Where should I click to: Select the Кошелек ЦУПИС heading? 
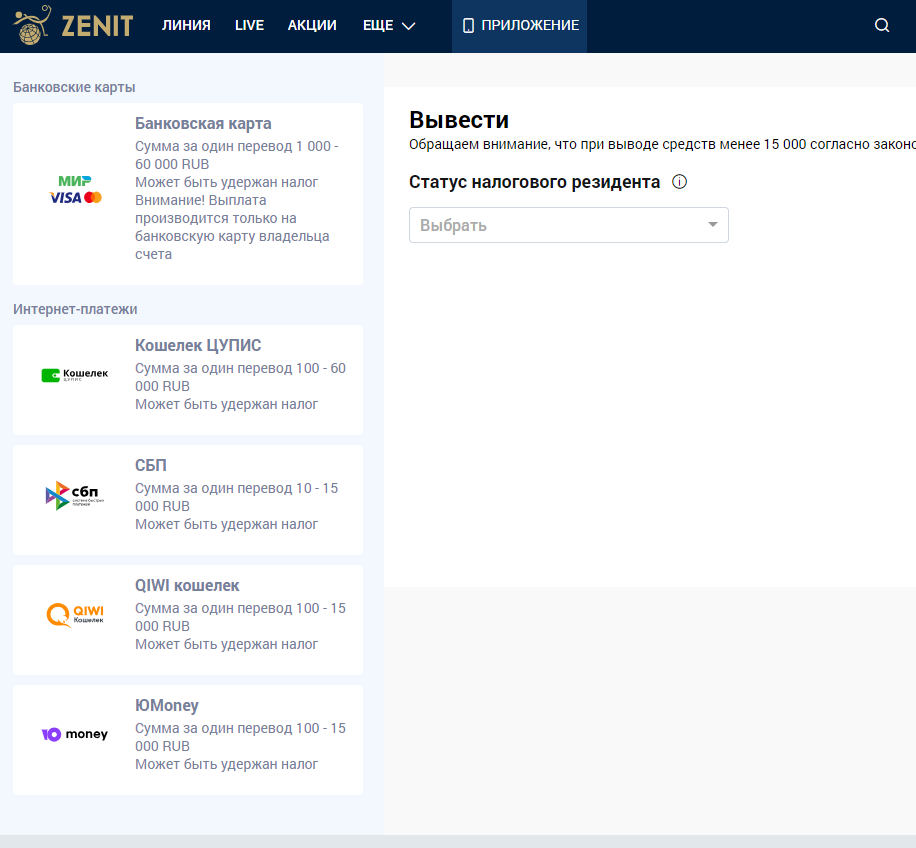(198, 345)
